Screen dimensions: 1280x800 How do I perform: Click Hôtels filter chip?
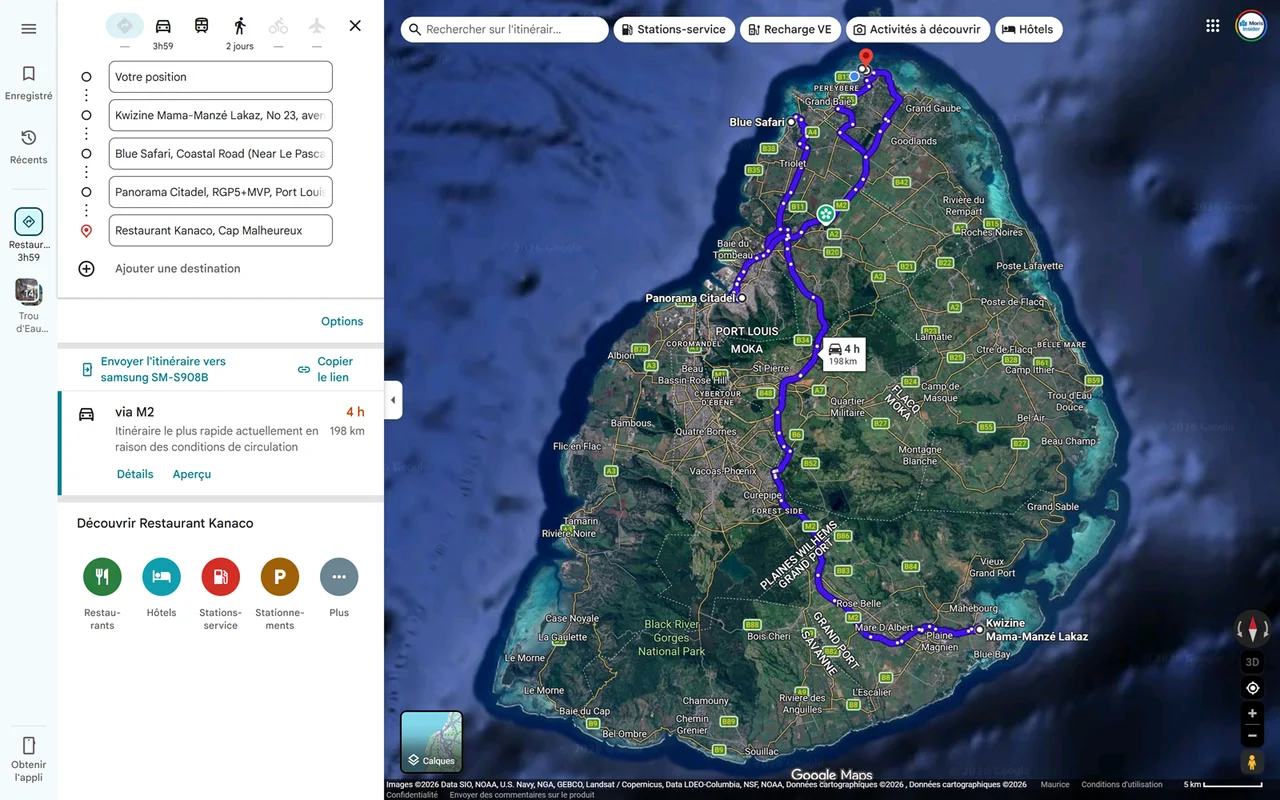coord(1028,30)
